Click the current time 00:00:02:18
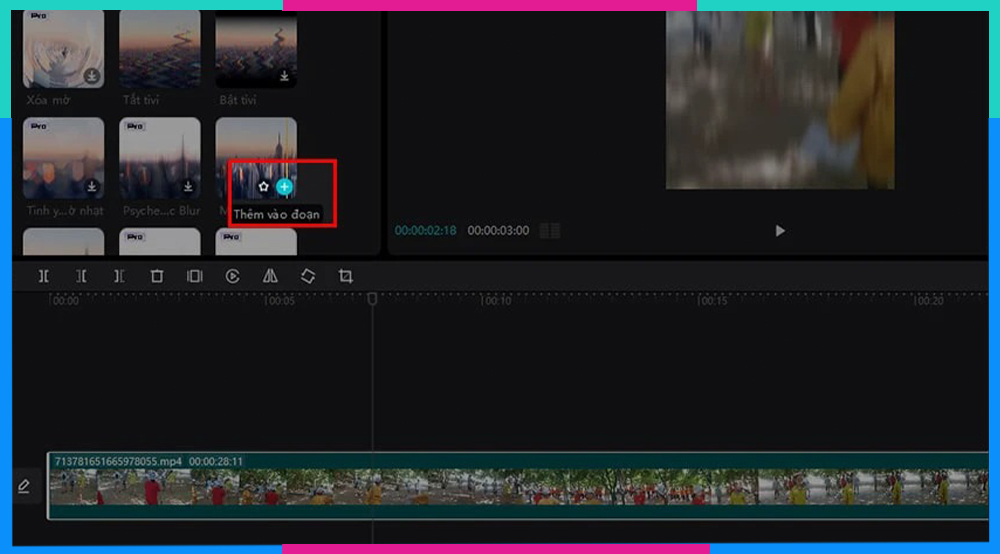 (x=425, y=231)
